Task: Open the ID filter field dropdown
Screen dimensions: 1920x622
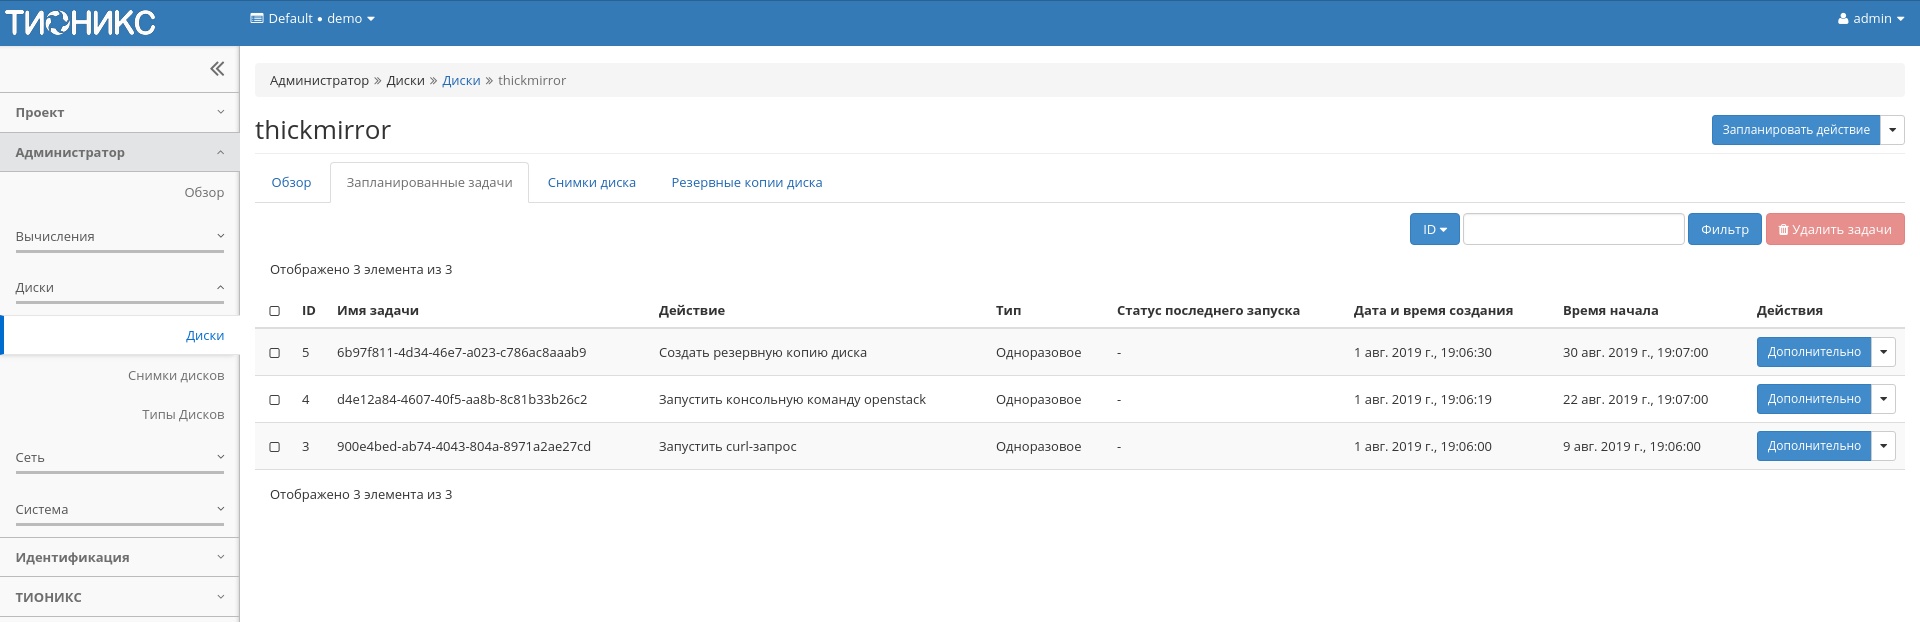Action: (x=1434, y=230)
